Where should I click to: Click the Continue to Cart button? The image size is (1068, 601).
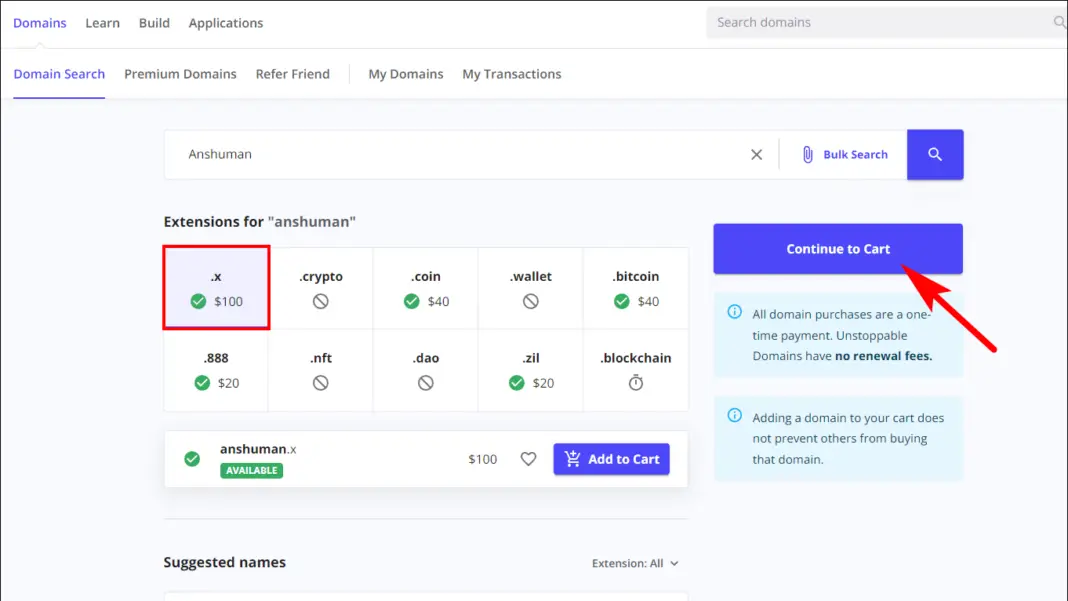[x=837, y=248]
